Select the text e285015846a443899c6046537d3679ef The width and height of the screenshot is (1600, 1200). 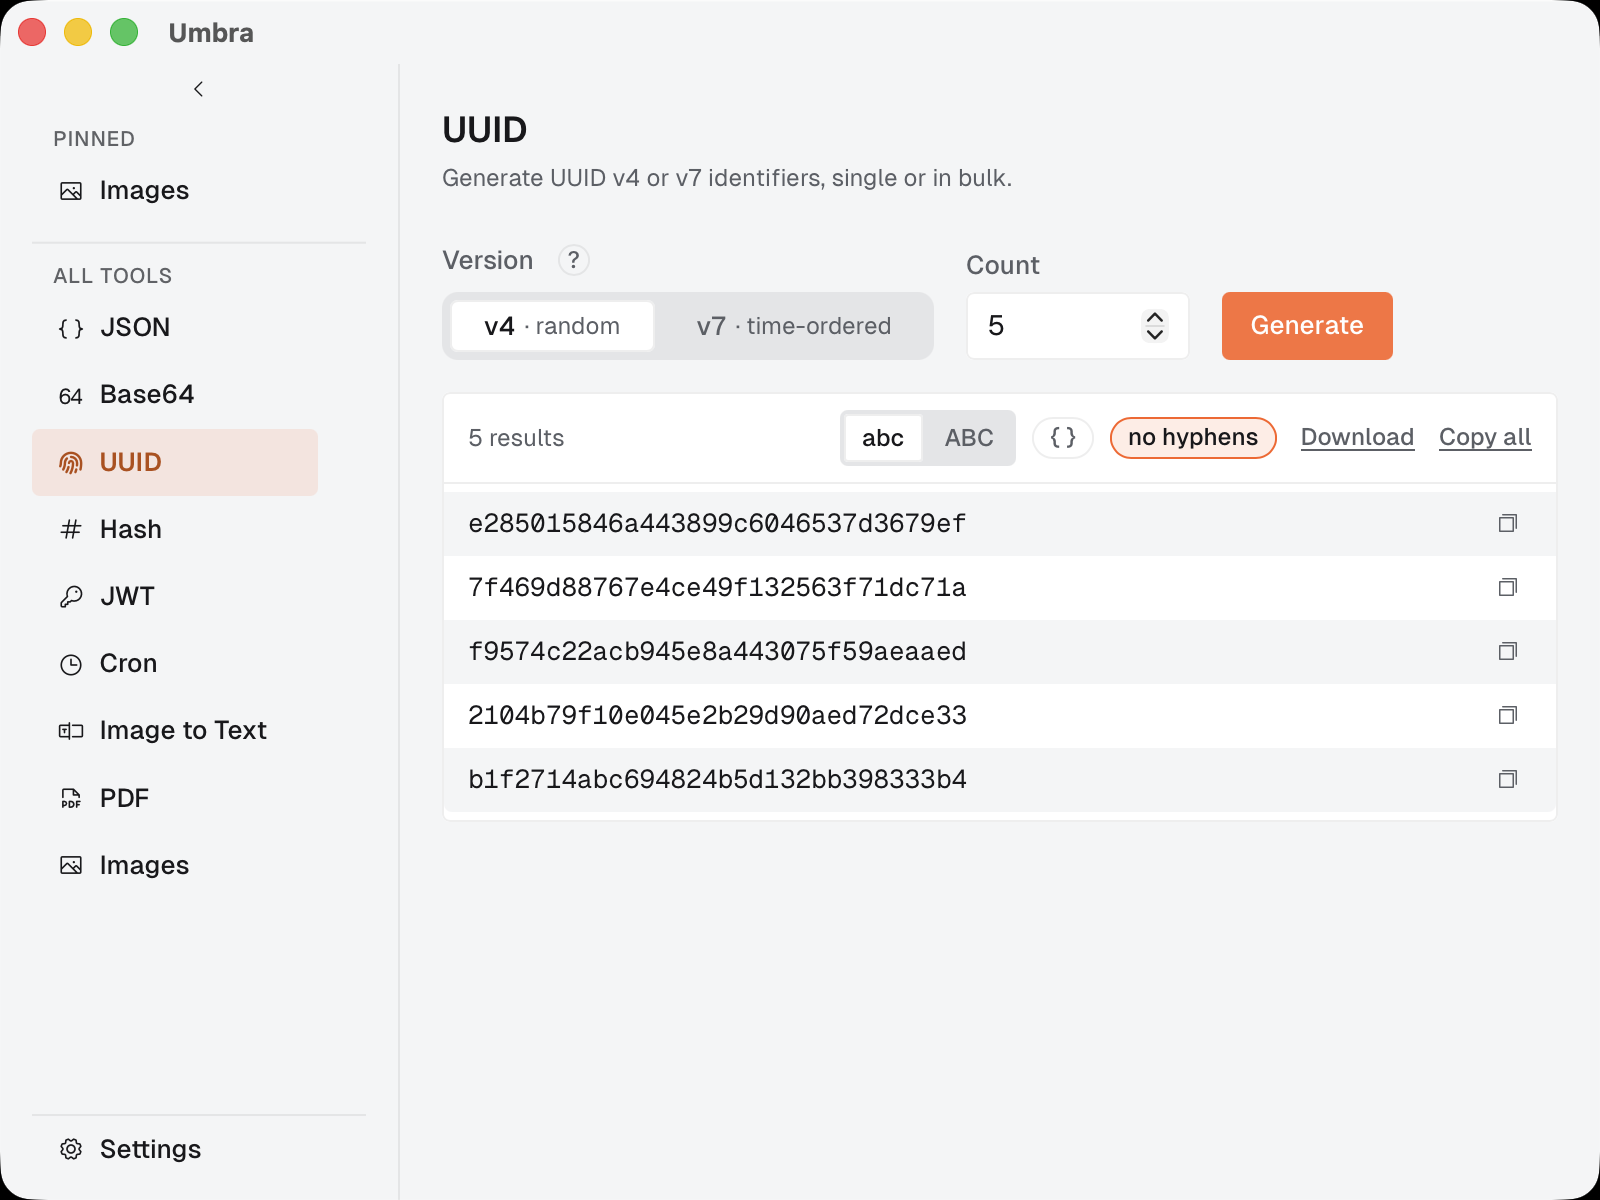(x=717, y=524)
